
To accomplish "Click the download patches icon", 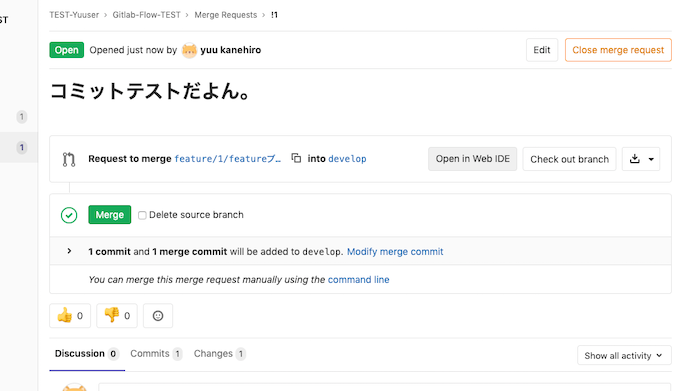I will [x=634, y=159].
